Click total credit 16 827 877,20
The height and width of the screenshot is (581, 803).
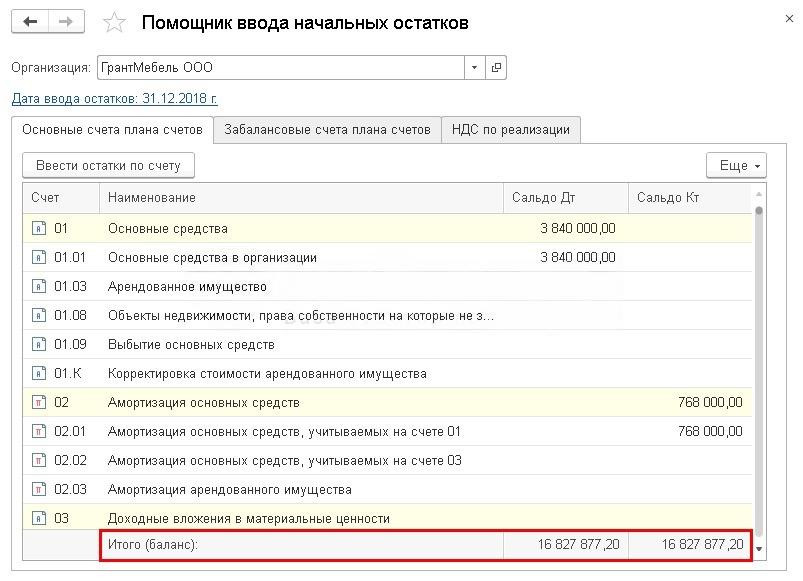[702, 544]
